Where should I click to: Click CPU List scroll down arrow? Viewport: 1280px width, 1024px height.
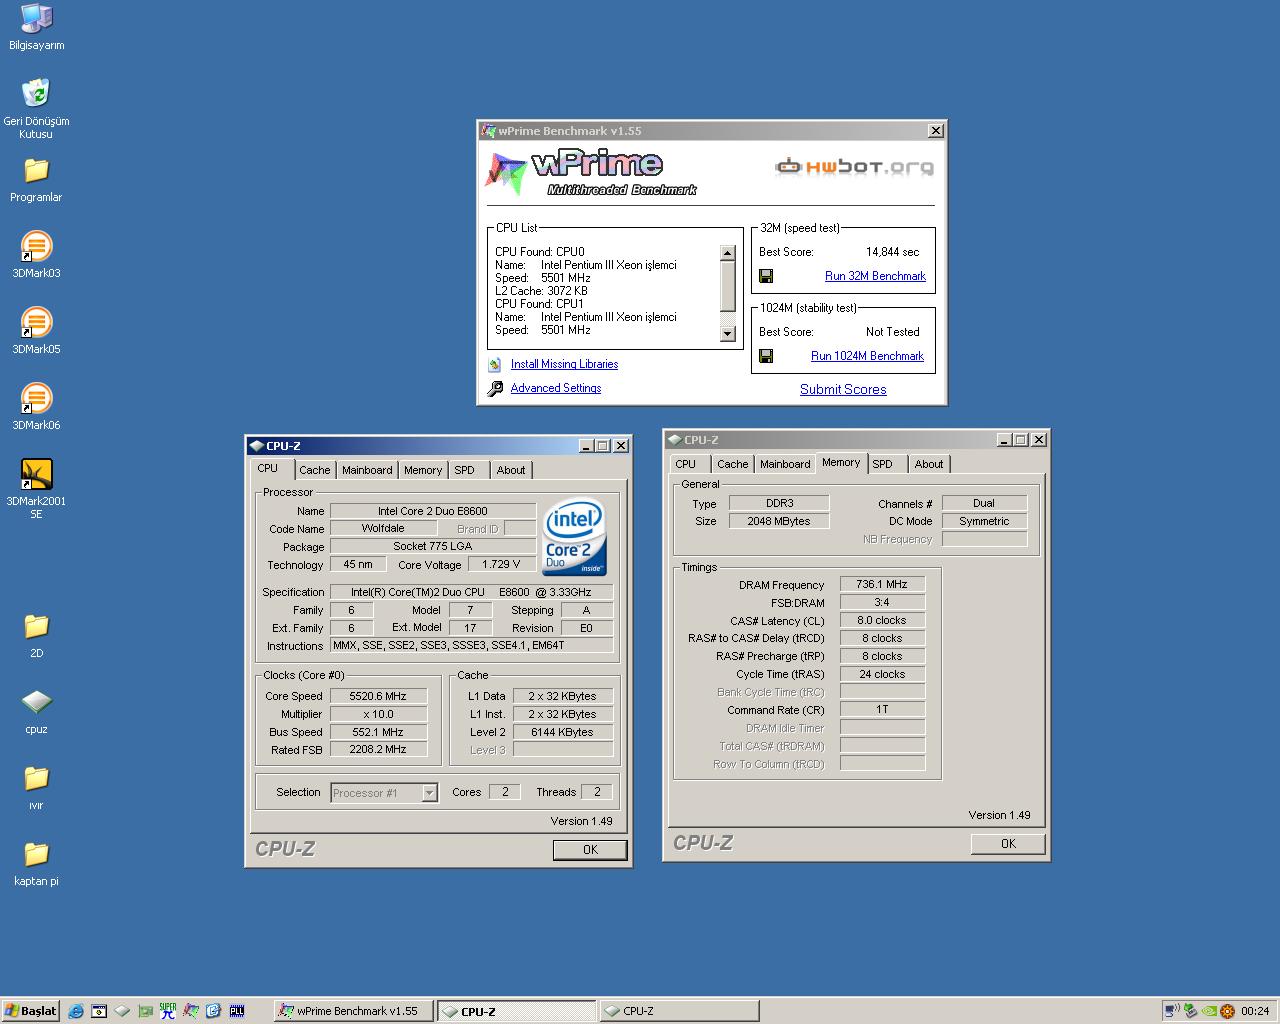727,334
